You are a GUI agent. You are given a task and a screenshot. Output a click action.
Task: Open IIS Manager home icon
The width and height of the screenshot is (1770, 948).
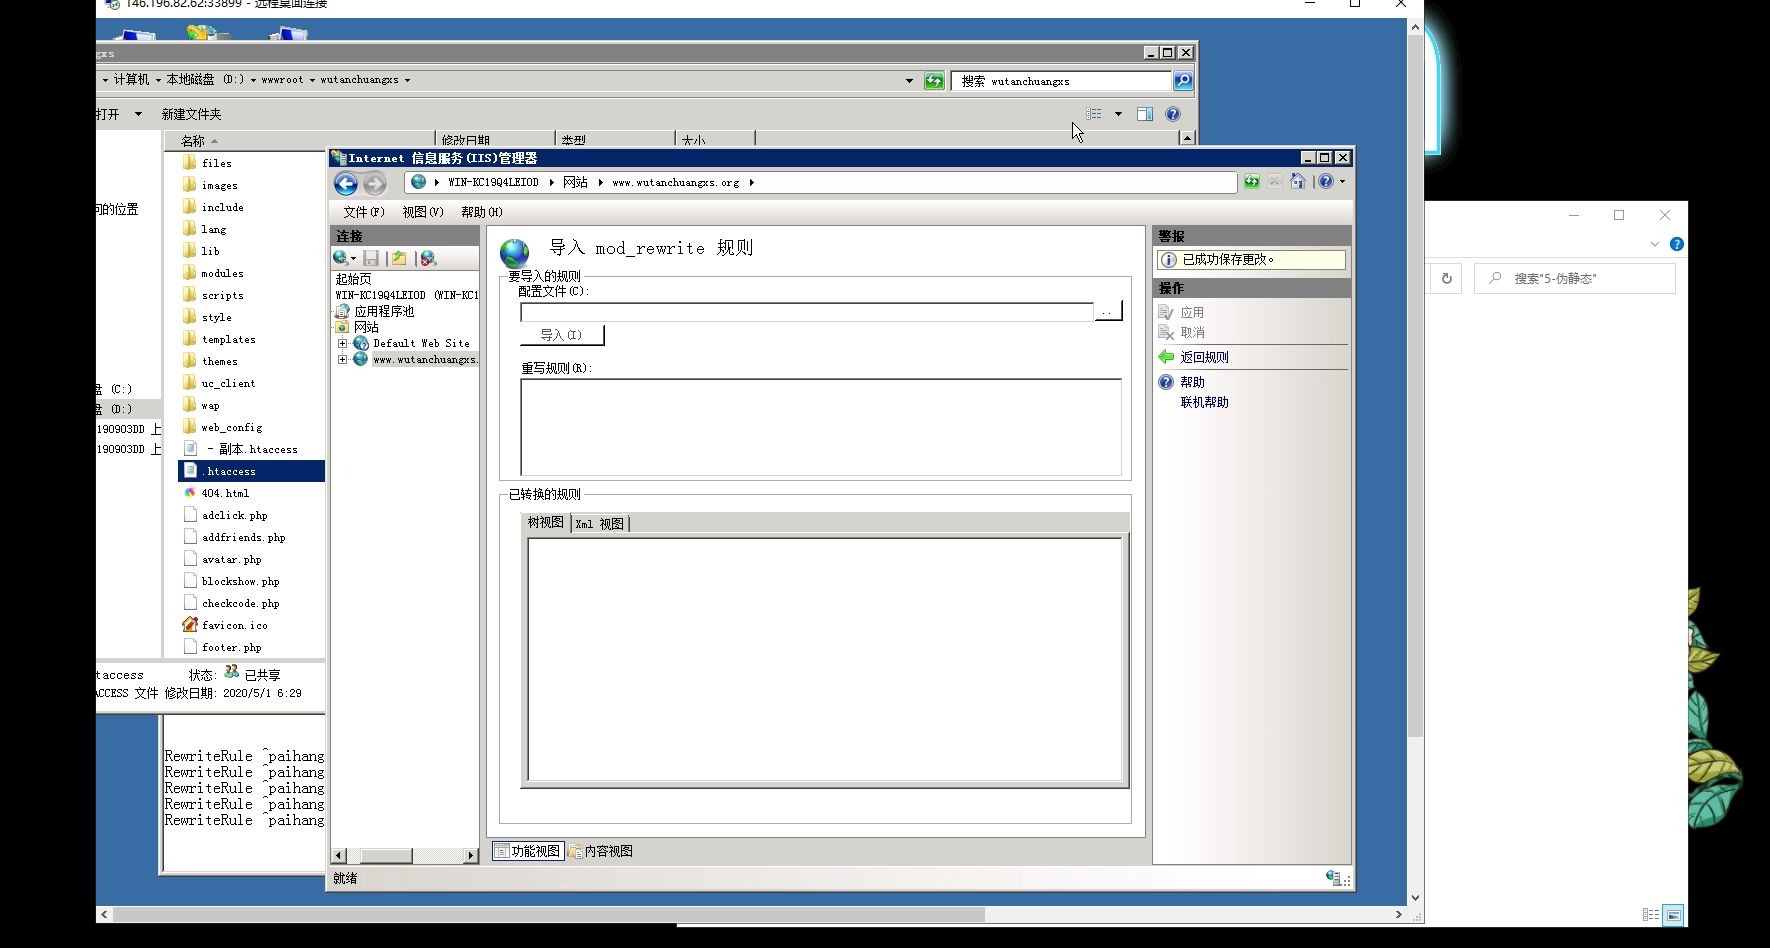click(1298, 181)
